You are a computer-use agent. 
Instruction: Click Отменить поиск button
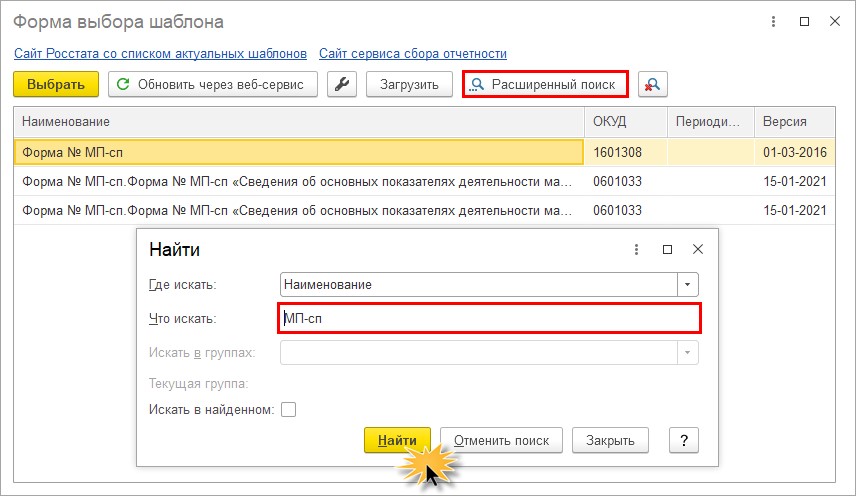(x=501, y=440)
